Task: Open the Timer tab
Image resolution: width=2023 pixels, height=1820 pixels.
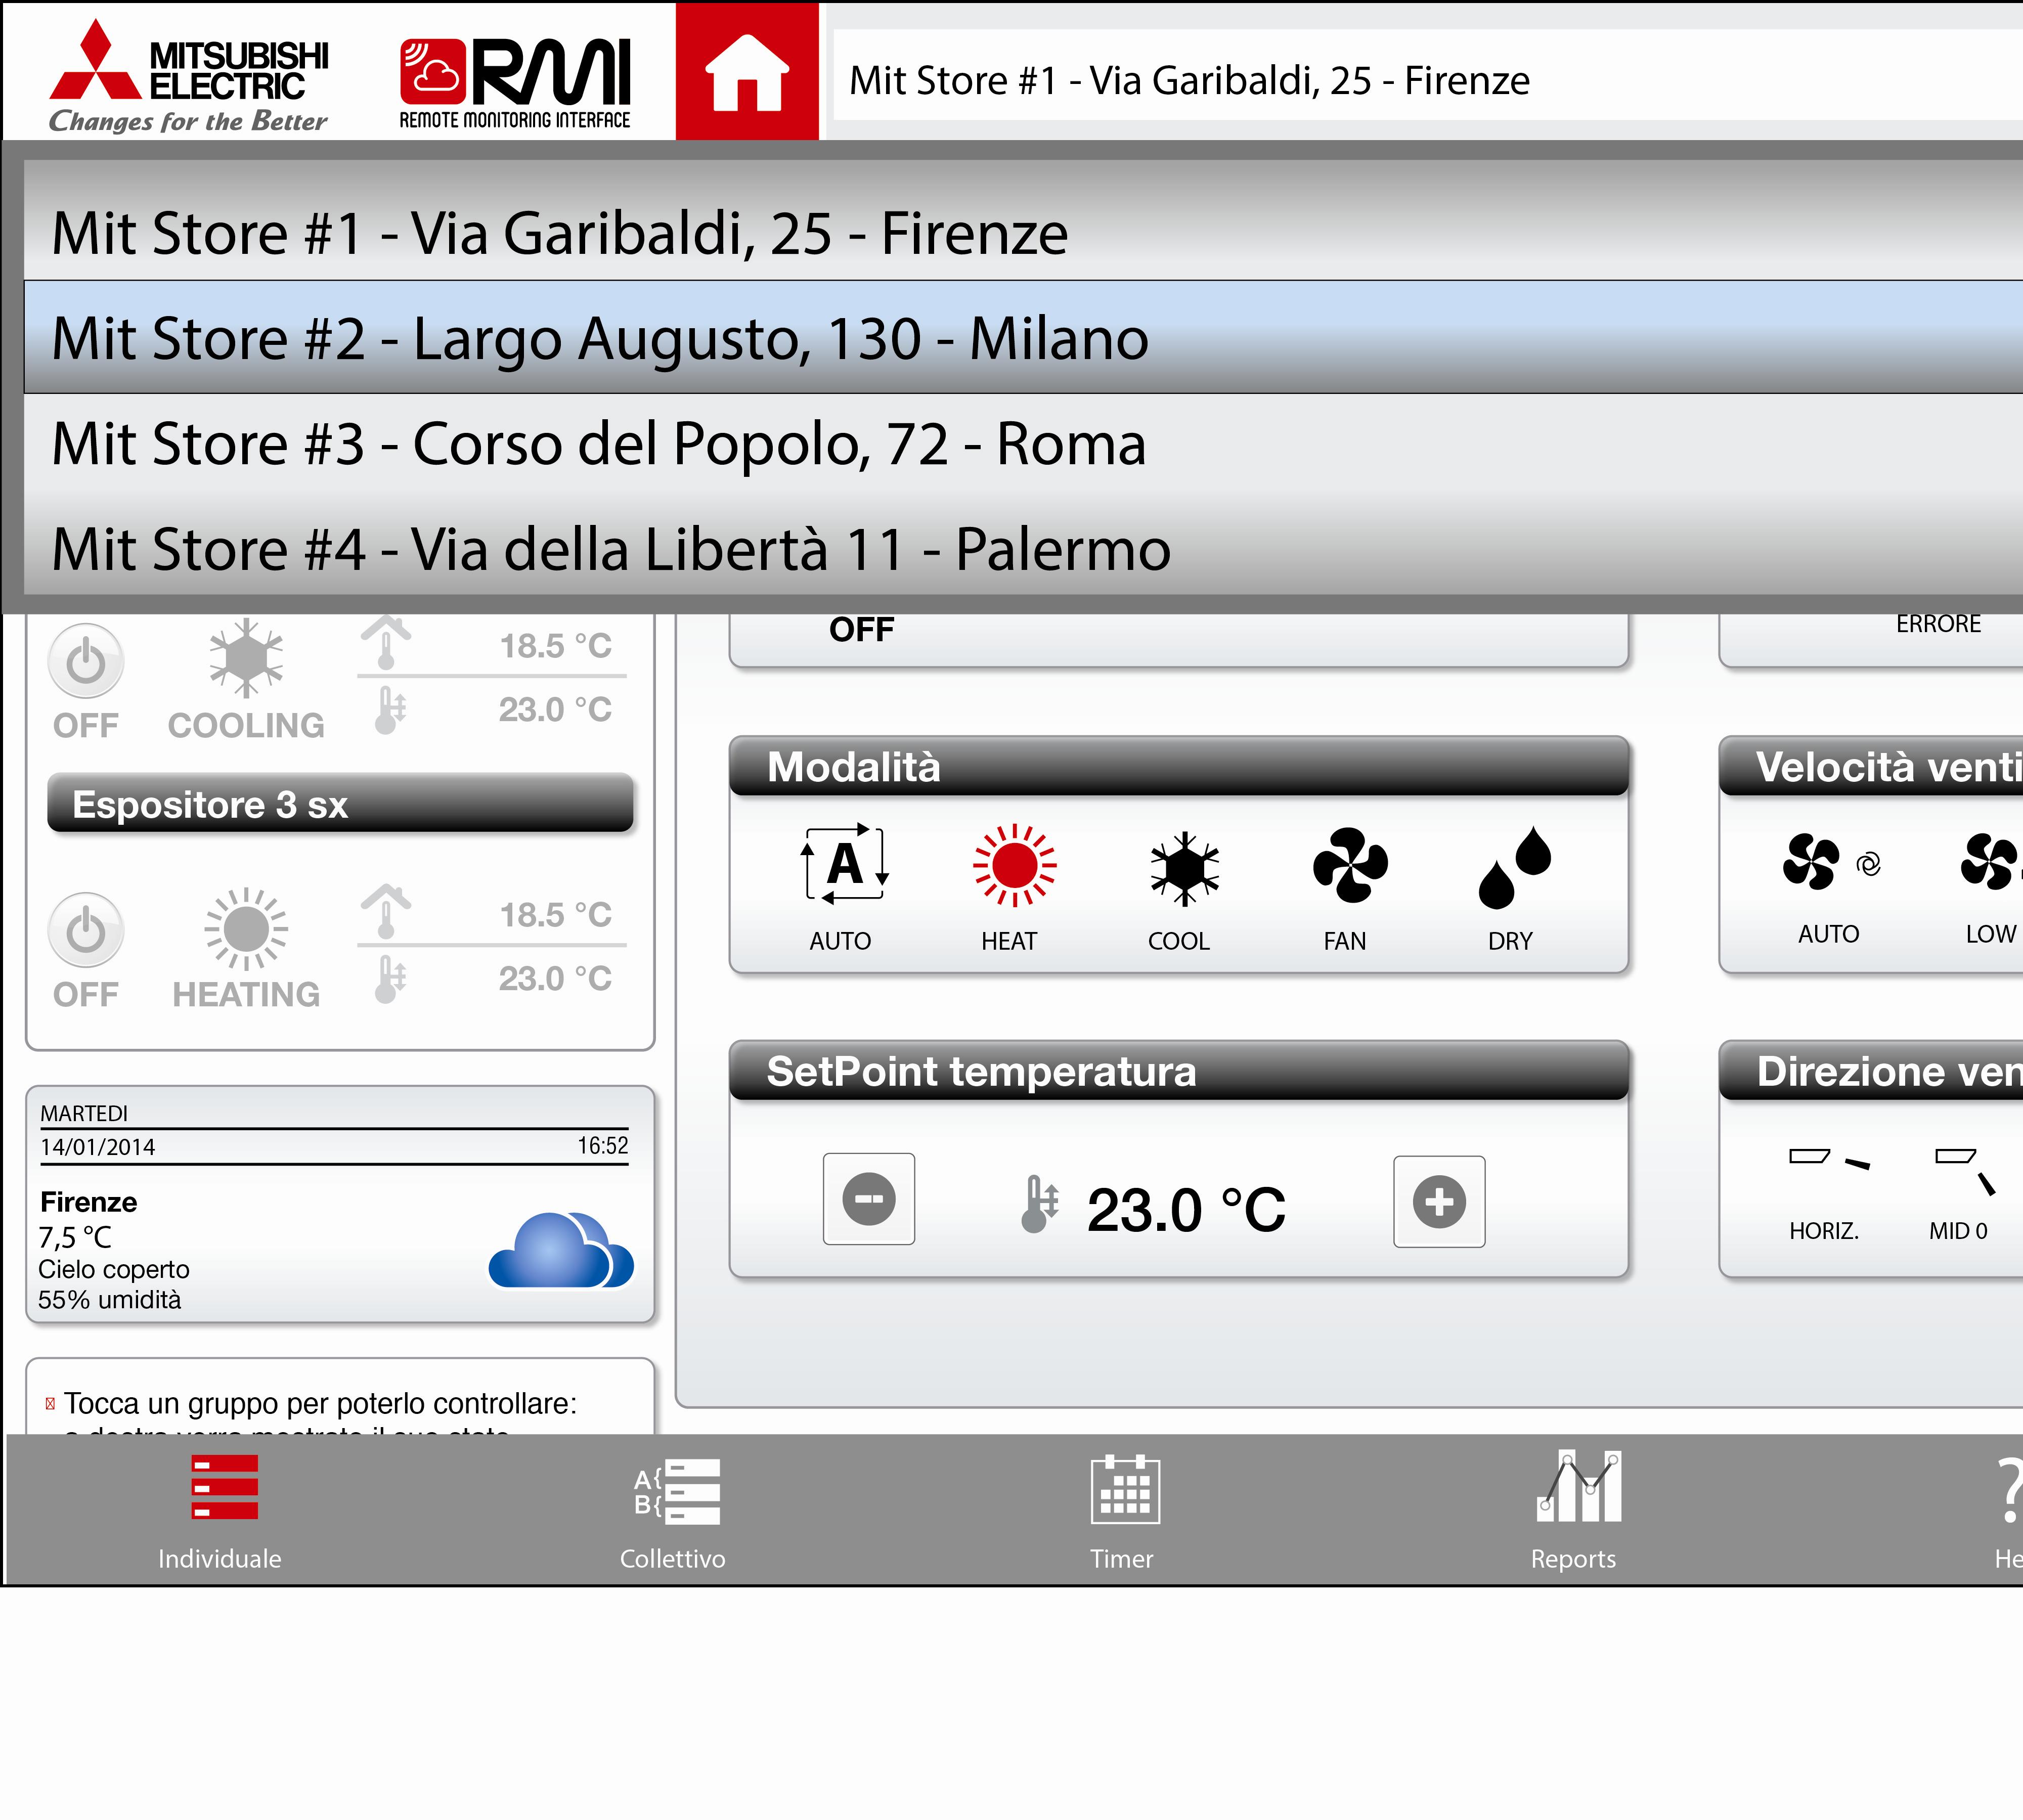Action: tap(1123, 1510)
